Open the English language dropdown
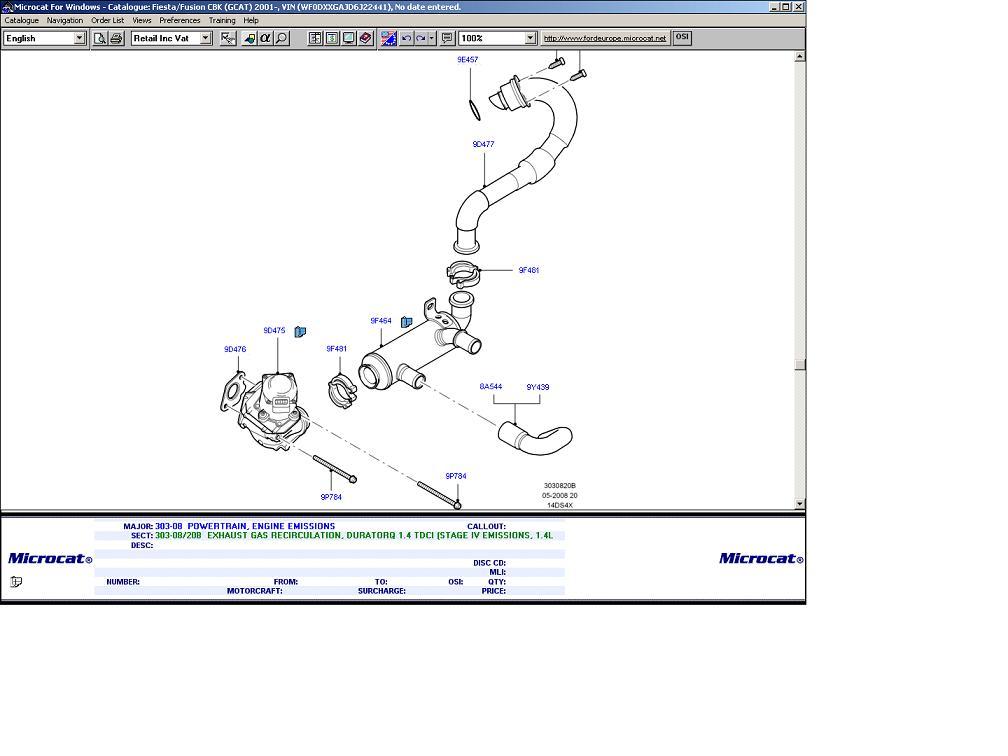Image resolution: width=1008 pixels, height=756 pixels. tap(79, 38)
